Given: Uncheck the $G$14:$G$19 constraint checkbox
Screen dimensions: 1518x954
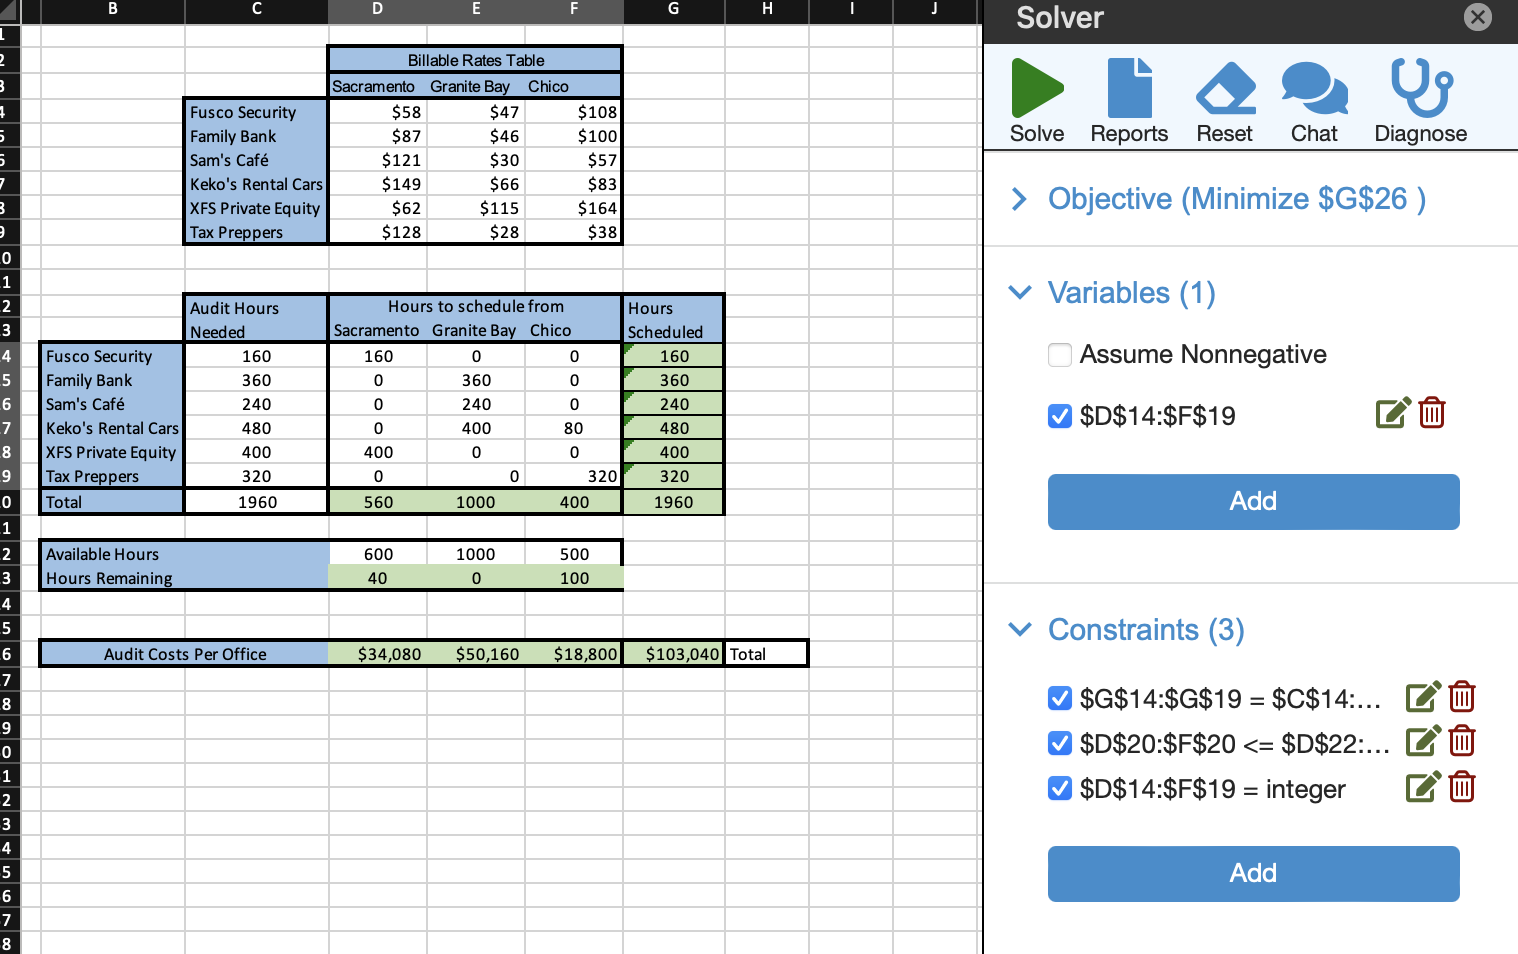Looking at the screenshot, I should point(1060,698).
